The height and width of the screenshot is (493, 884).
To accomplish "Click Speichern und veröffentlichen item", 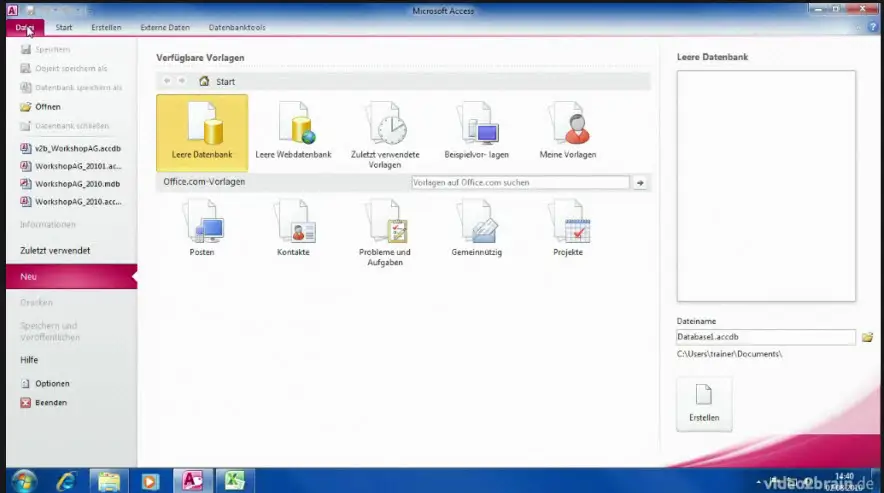I will tap(50, 332).
